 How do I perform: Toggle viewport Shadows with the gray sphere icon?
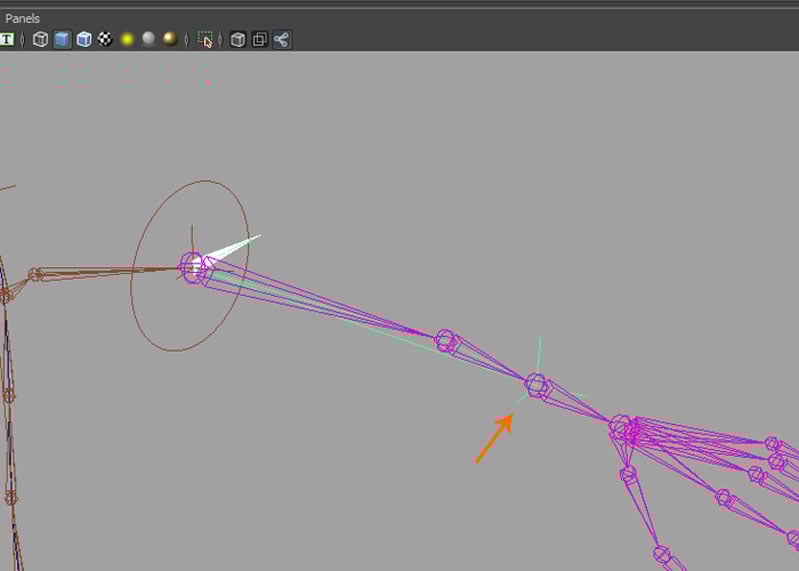coord(148,39)
